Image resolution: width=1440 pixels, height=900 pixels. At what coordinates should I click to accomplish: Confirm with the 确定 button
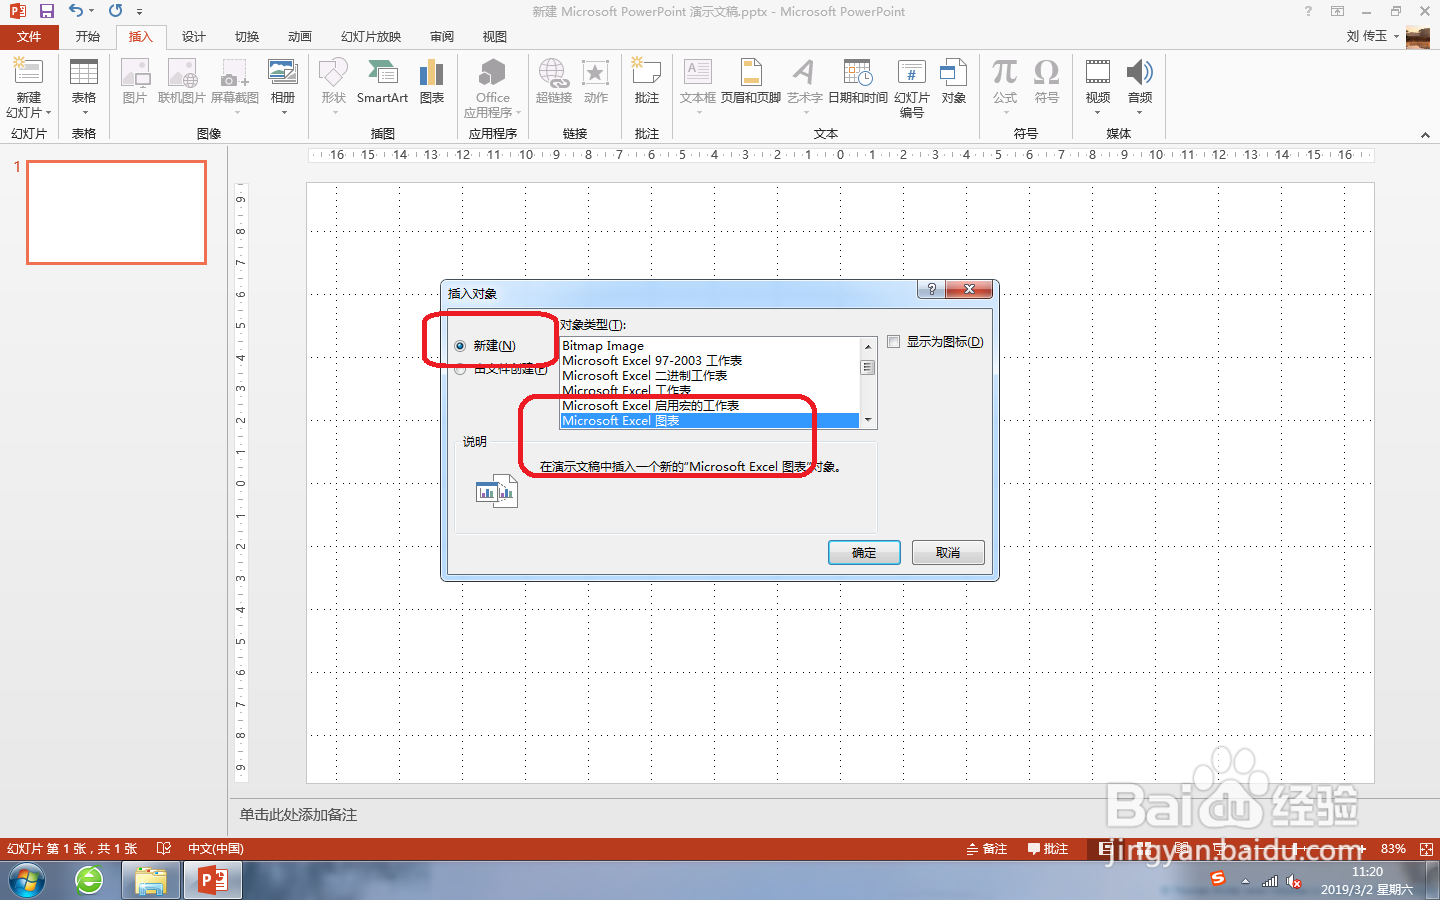[x=863, y=552]
